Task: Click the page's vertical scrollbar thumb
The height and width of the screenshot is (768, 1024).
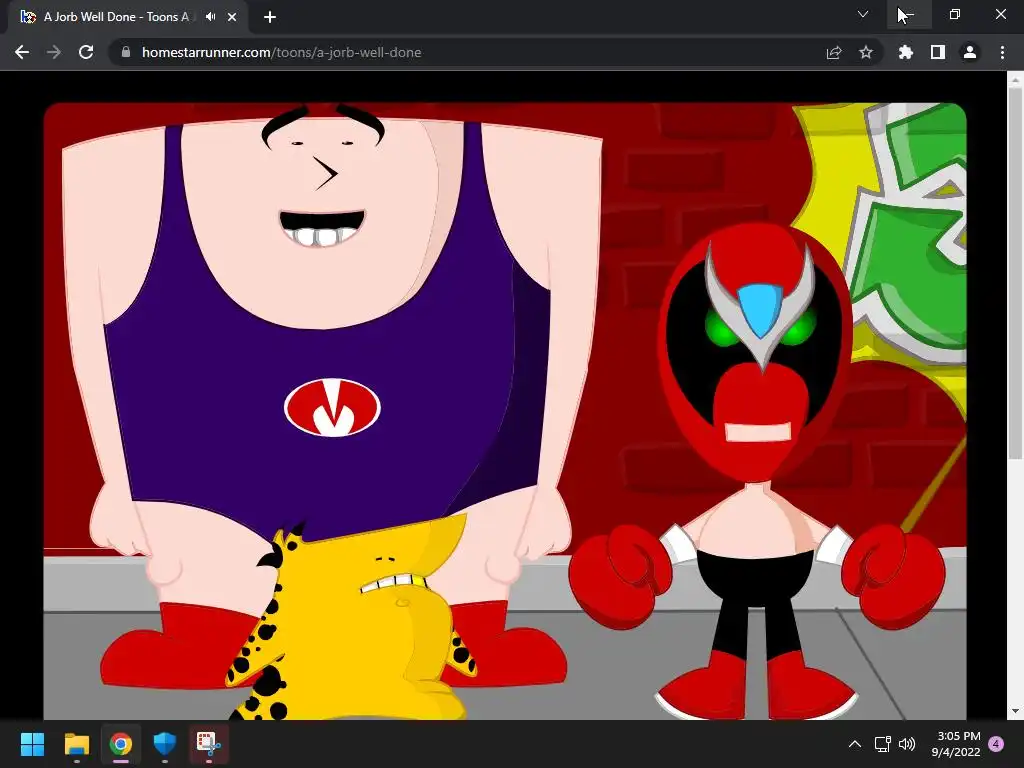Action: [x=1015, y=274]
